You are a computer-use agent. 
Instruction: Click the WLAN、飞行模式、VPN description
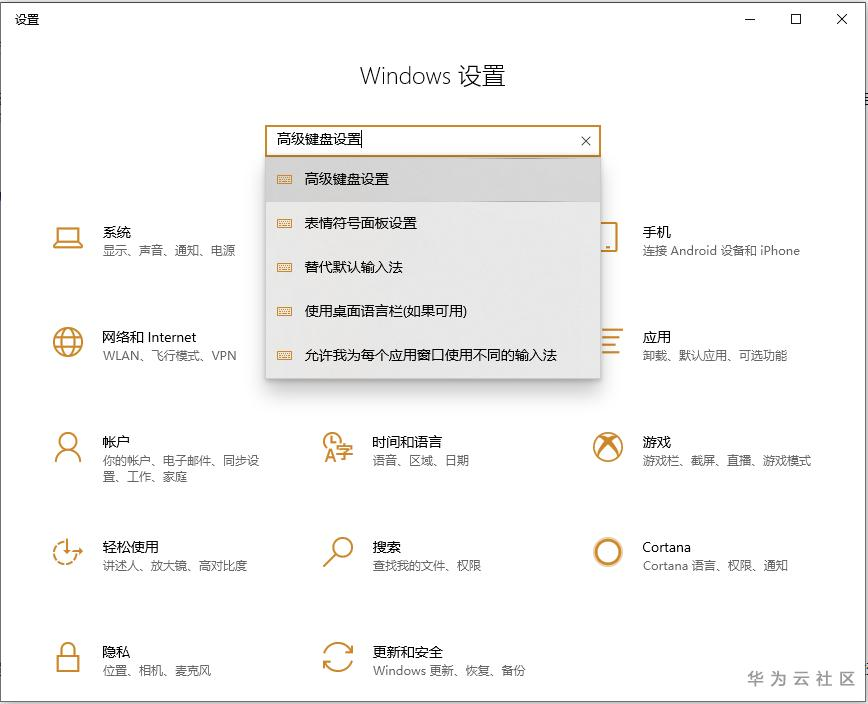[x=169, y=355]
